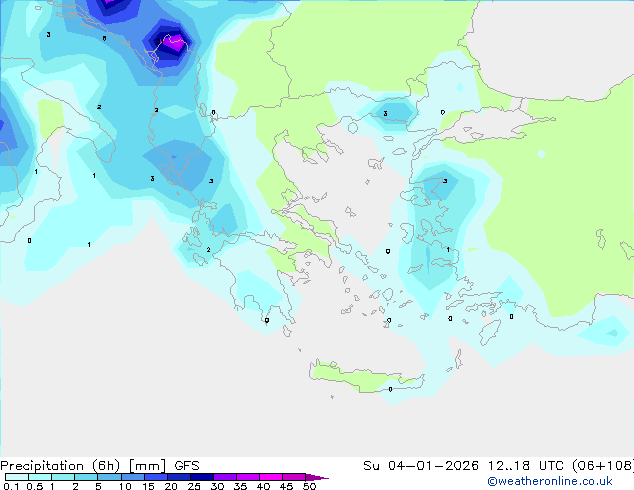The height and width of the screenshot is (490, 634).
Task: Pick the 15–20 mm legend swatch
Action: point(156,477)
